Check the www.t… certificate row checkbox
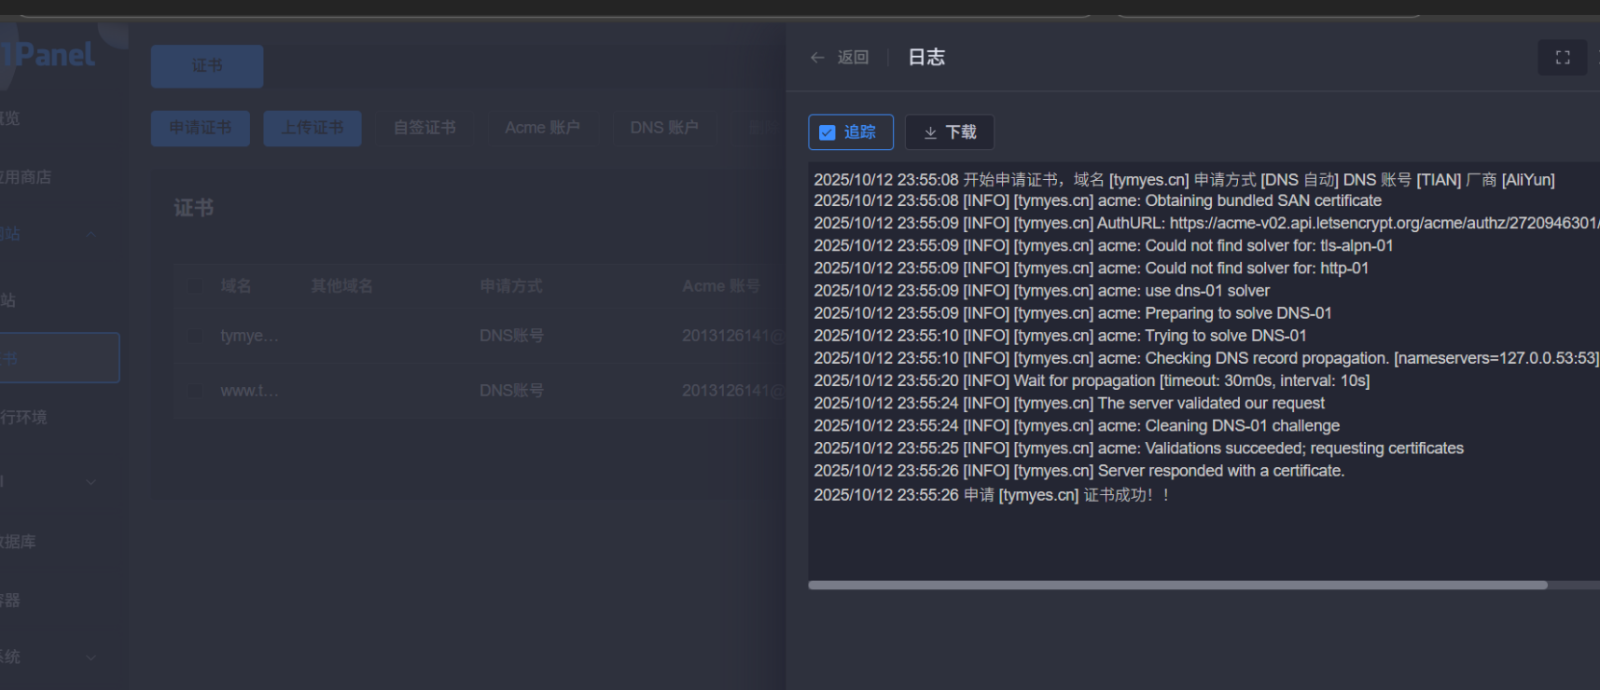This screenshot has width=1600, height=690. (x=195, y=391)
